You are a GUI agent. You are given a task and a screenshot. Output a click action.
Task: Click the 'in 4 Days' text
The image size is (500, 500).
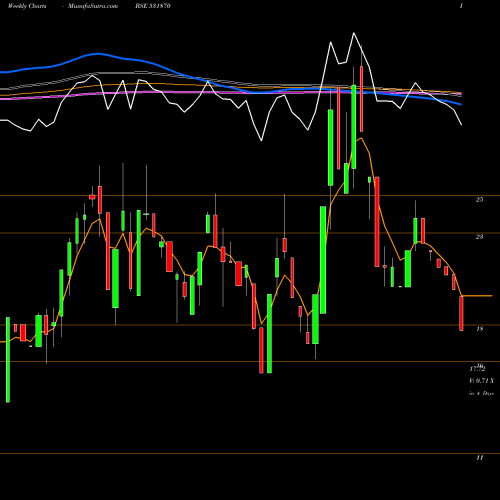(481, 393)
